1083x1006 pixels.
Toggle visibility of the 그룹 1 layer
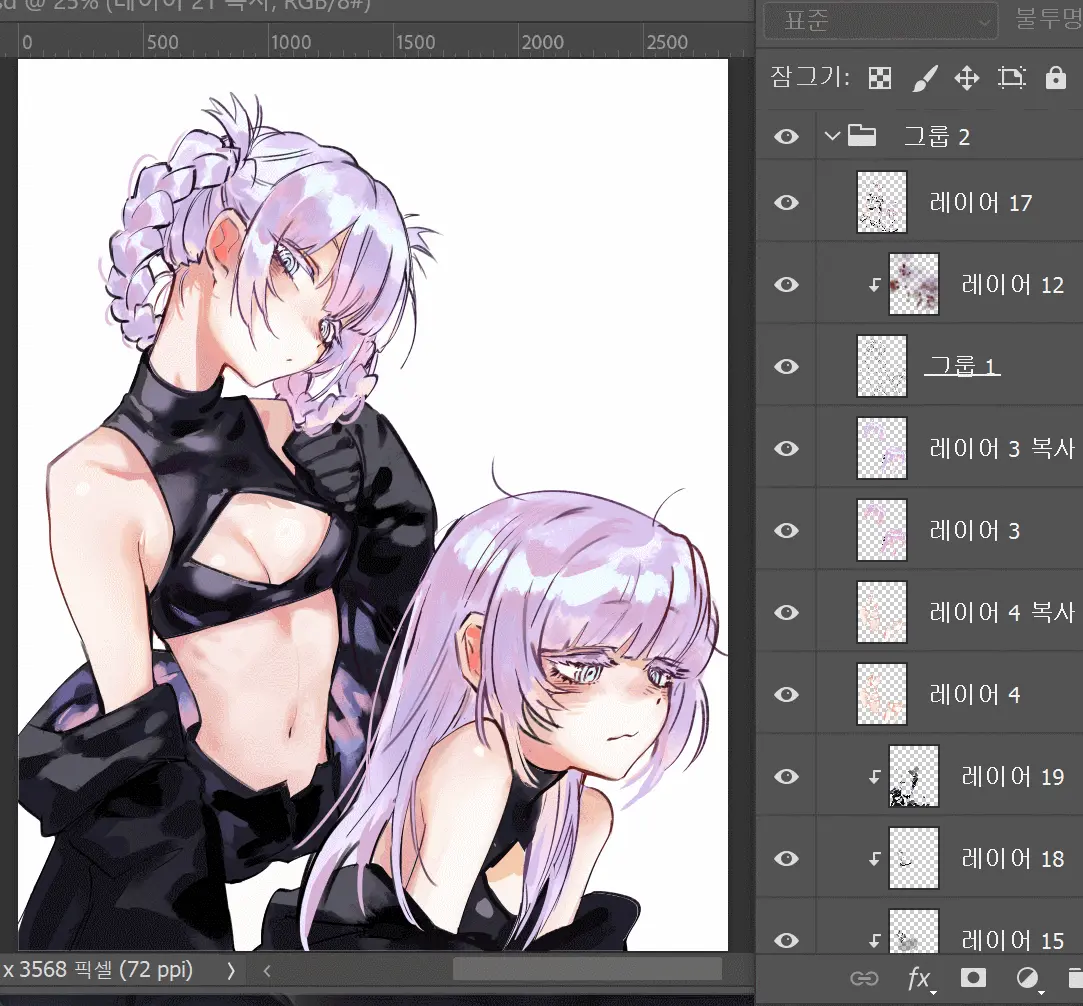[x=787, y=367]
